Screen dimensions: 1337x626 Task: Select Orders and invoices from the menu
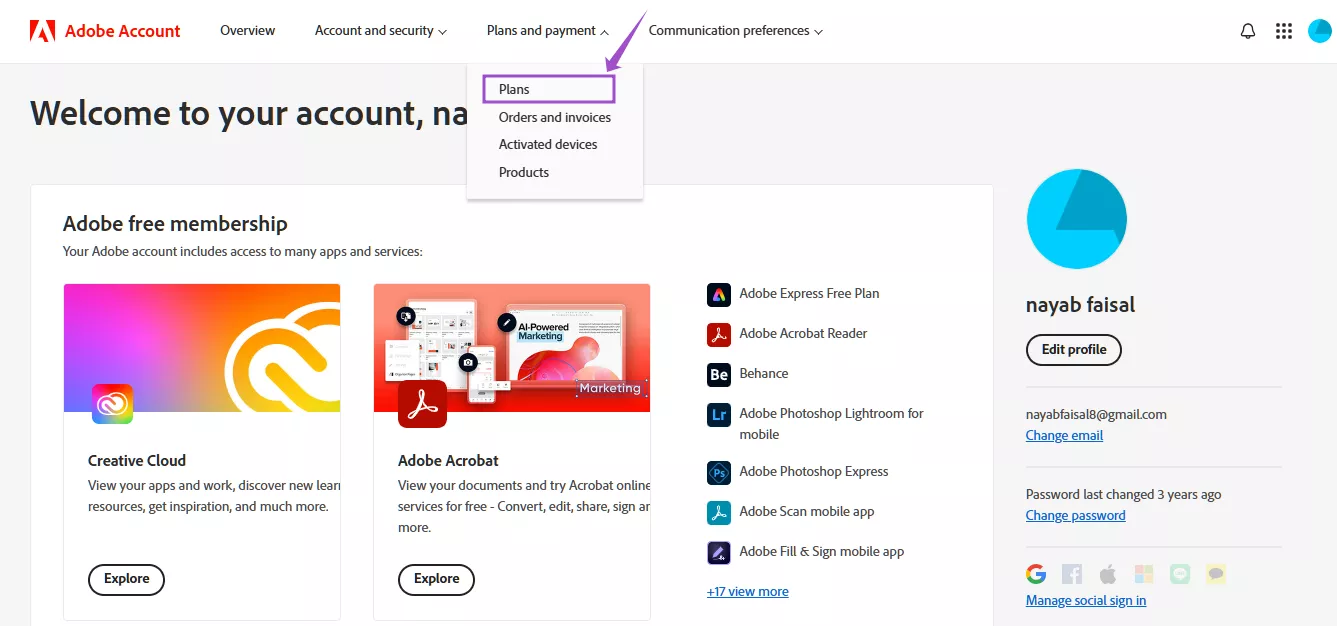555,117
